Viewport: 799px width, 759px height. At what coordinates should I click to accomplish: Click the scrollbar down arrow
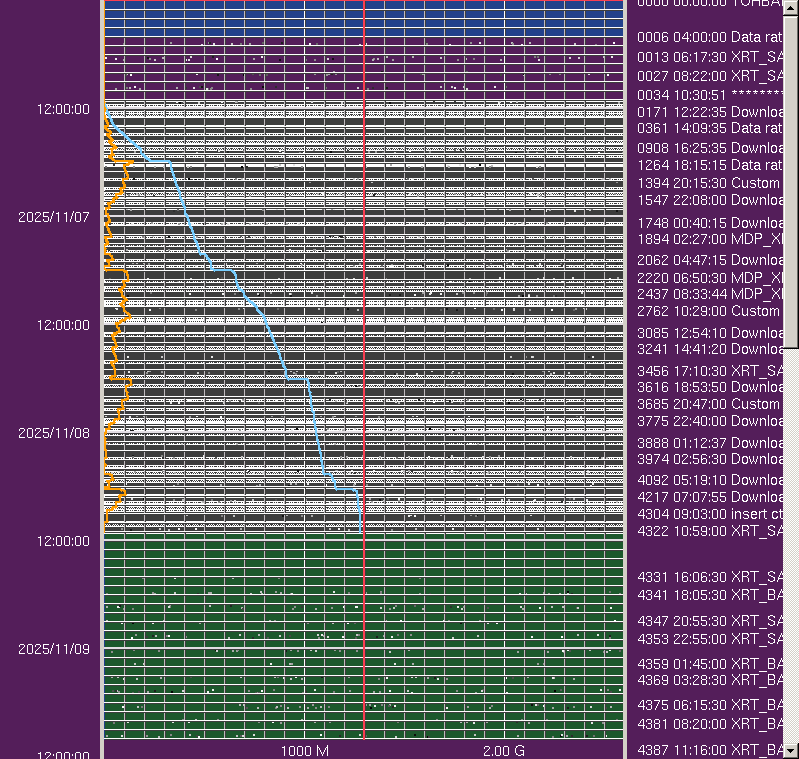790,749
